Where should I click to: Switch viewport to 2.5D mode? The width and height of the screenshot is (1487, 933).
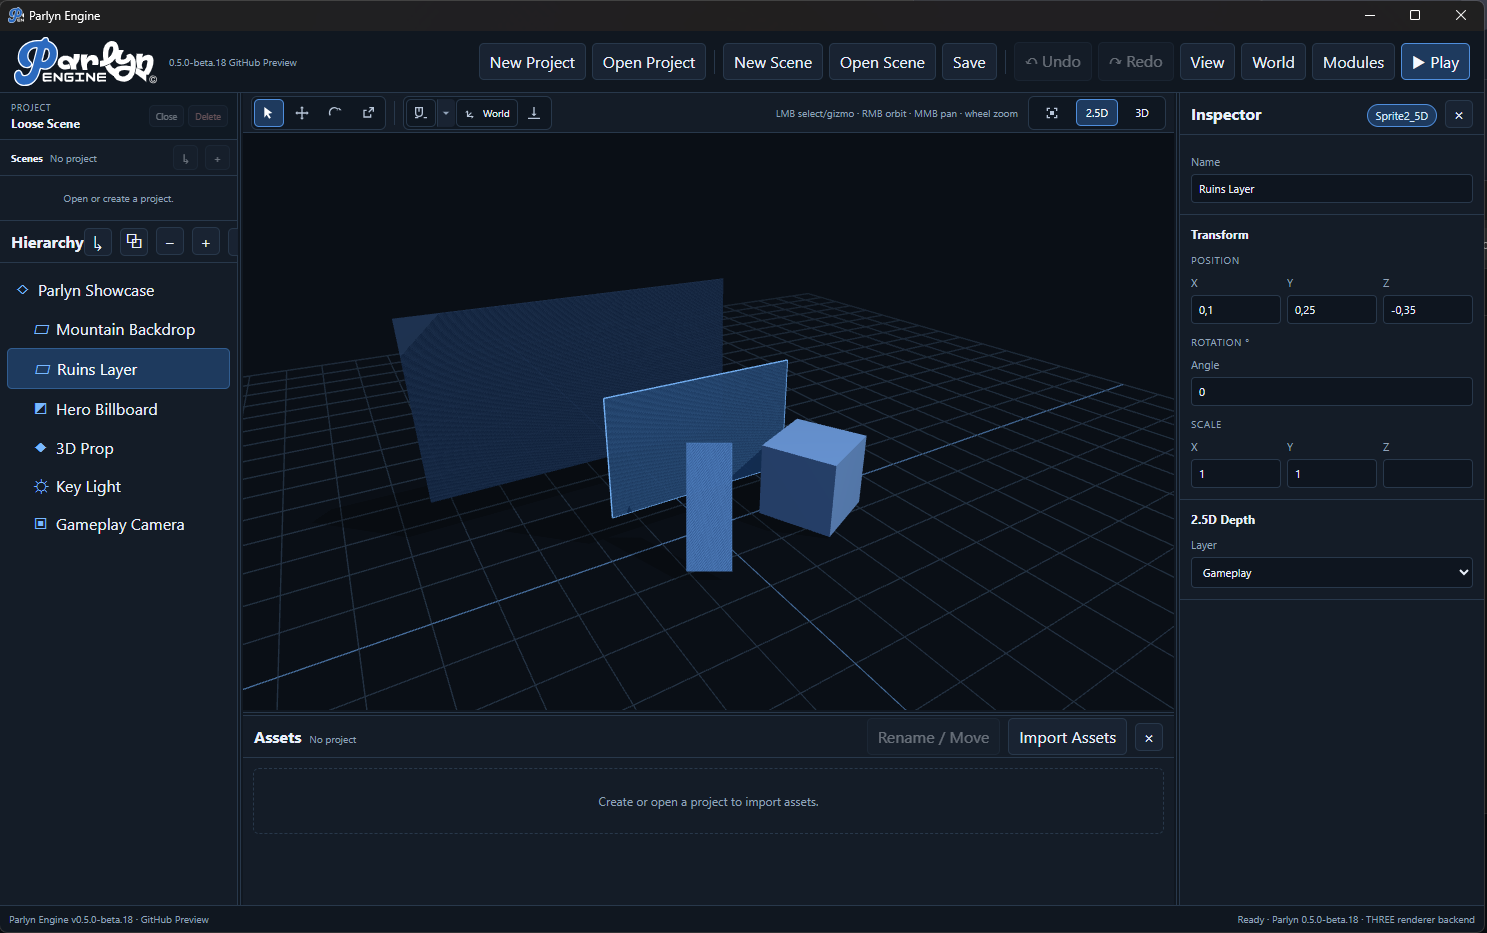coord(1097,113)
